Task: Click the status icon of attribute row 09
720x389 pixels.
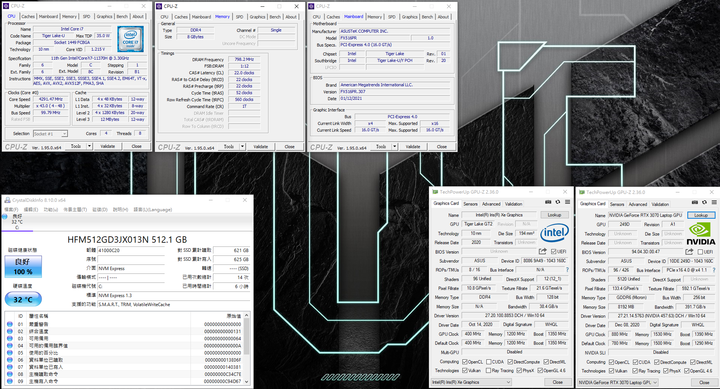Action: [10, 381]
